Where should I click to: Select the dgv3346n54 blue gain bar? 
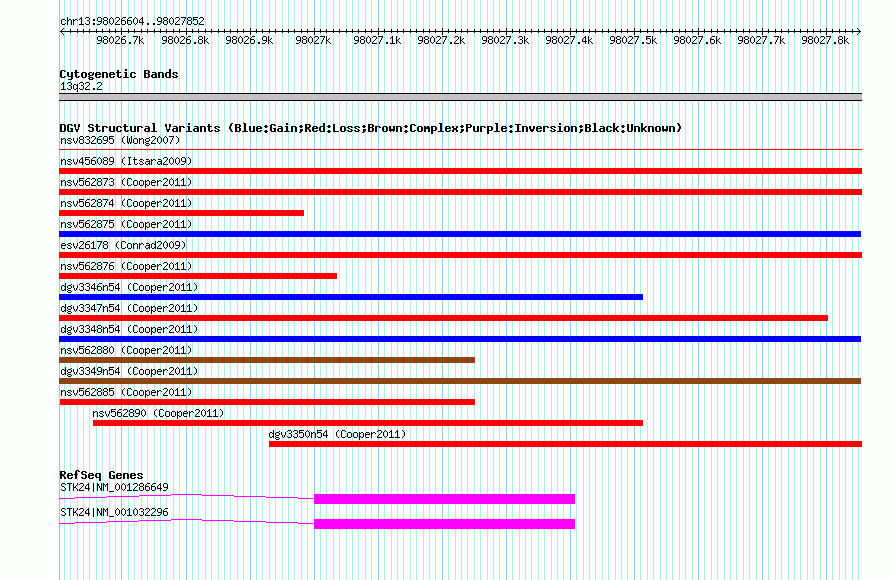click(351, 297)
